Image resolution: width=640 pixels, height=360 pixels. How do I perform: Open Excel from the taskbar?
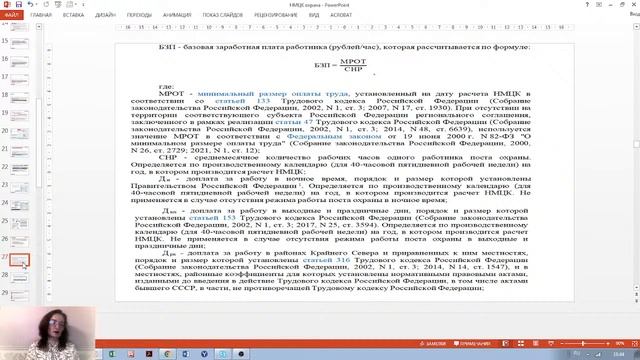click(x=112, y=354)
